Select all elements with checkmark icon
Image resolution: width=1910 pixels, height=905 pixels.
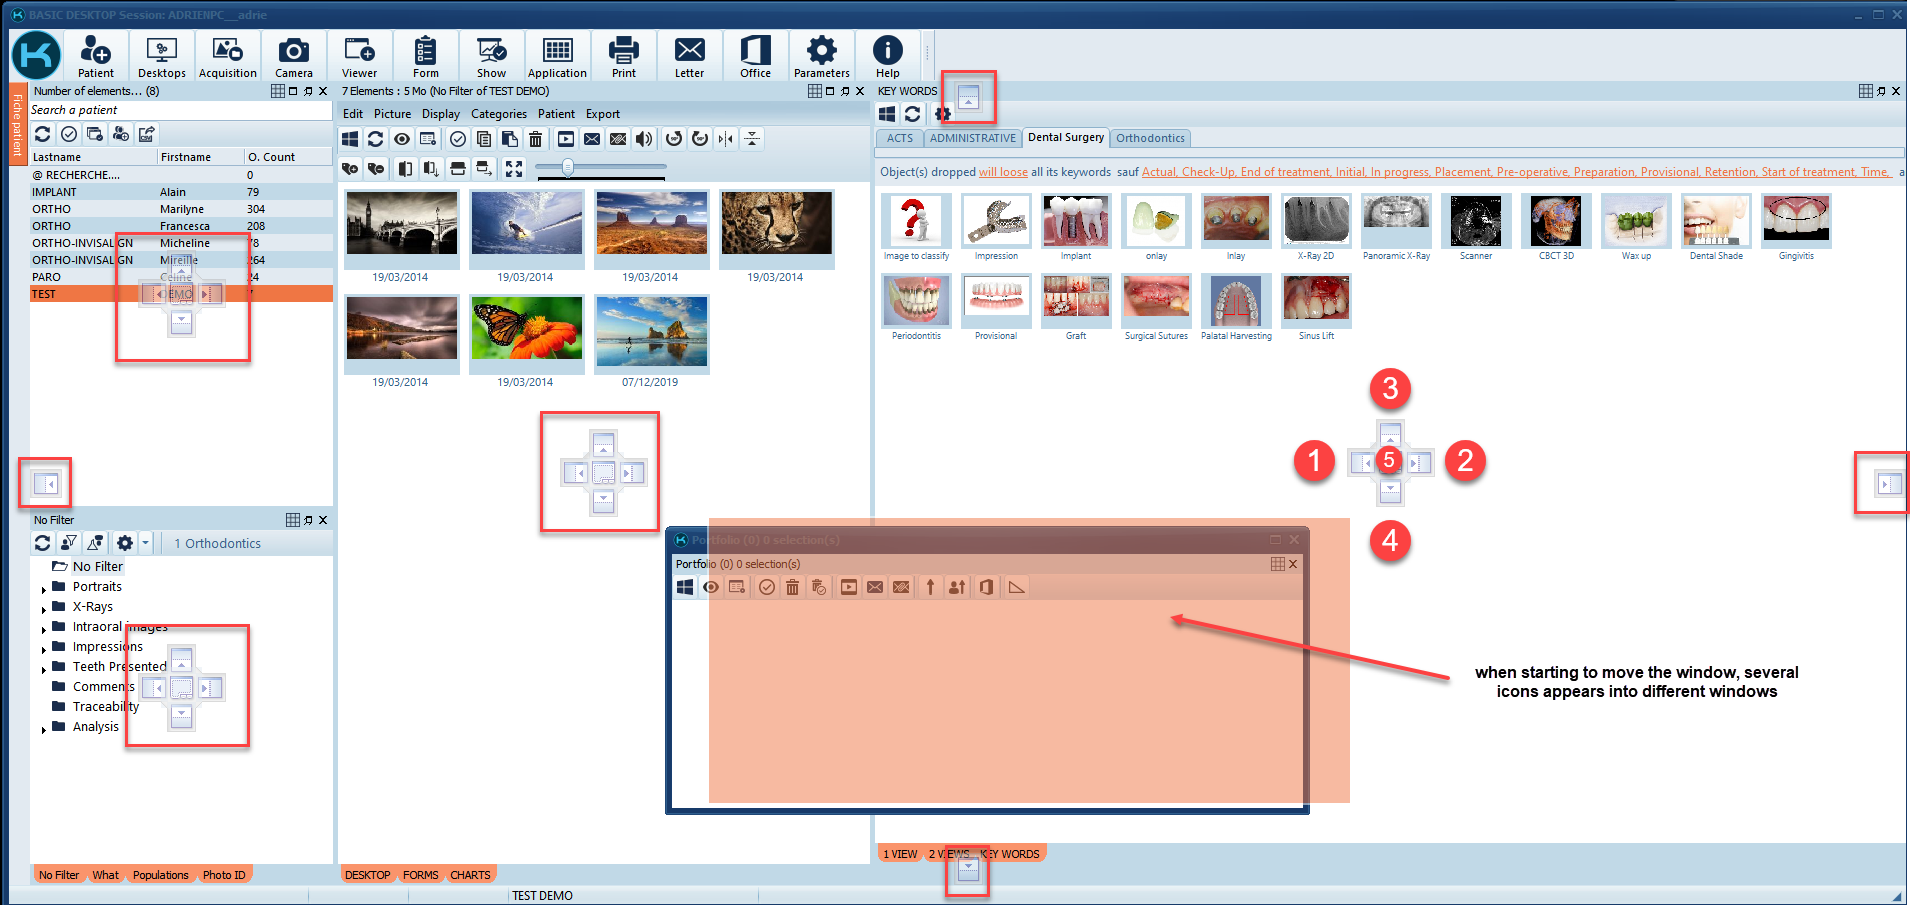click(x=457, y=139)
